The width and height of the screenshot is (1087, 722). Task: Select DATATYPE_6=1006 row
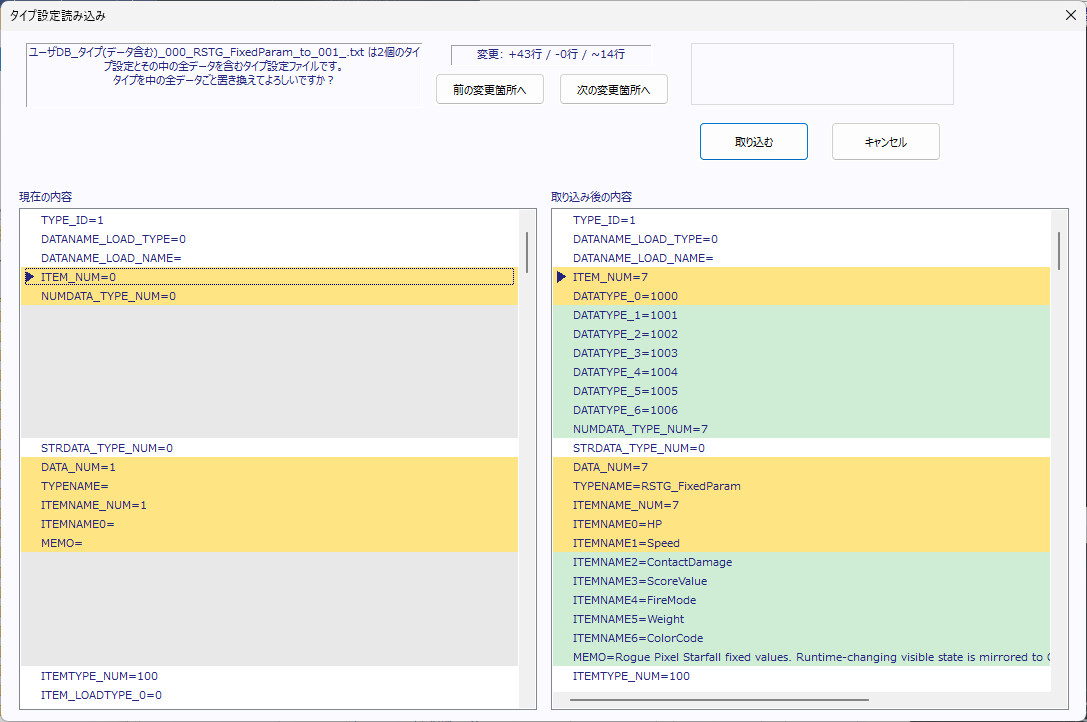tap(801, 410)
